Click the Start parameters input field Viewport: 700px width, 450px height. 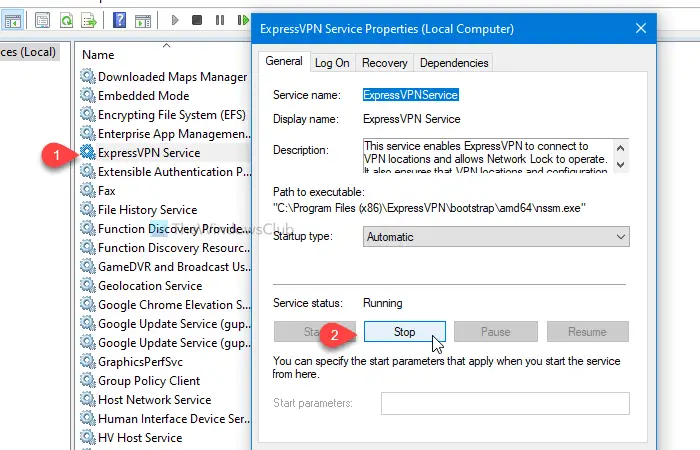click(x=505, y=404)
